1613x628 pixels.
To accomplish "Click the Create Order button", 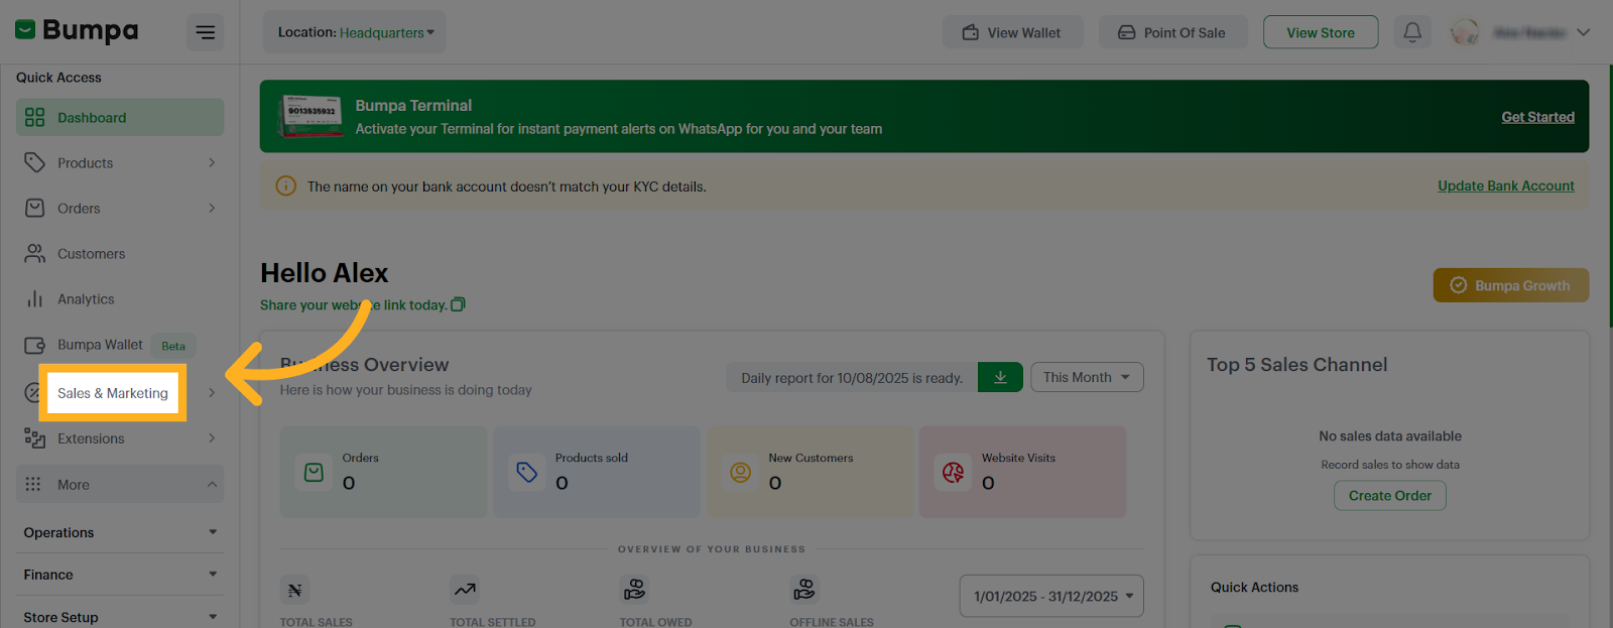I will 1390,495.
